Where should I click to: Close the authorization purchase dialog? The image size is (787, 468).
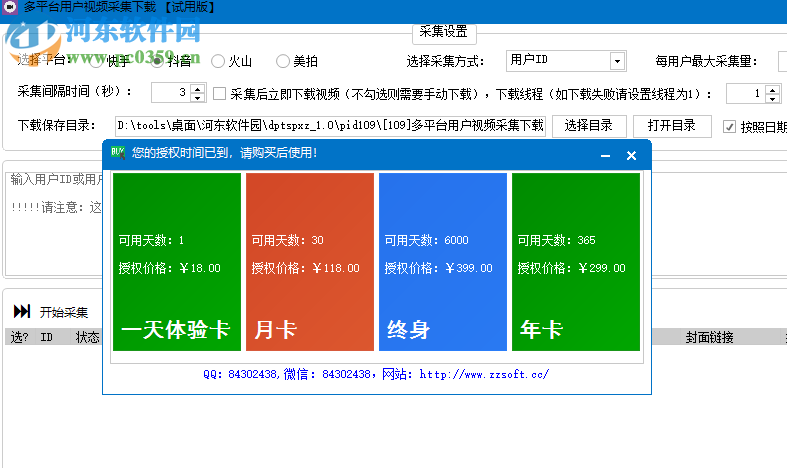click(631, 156)
